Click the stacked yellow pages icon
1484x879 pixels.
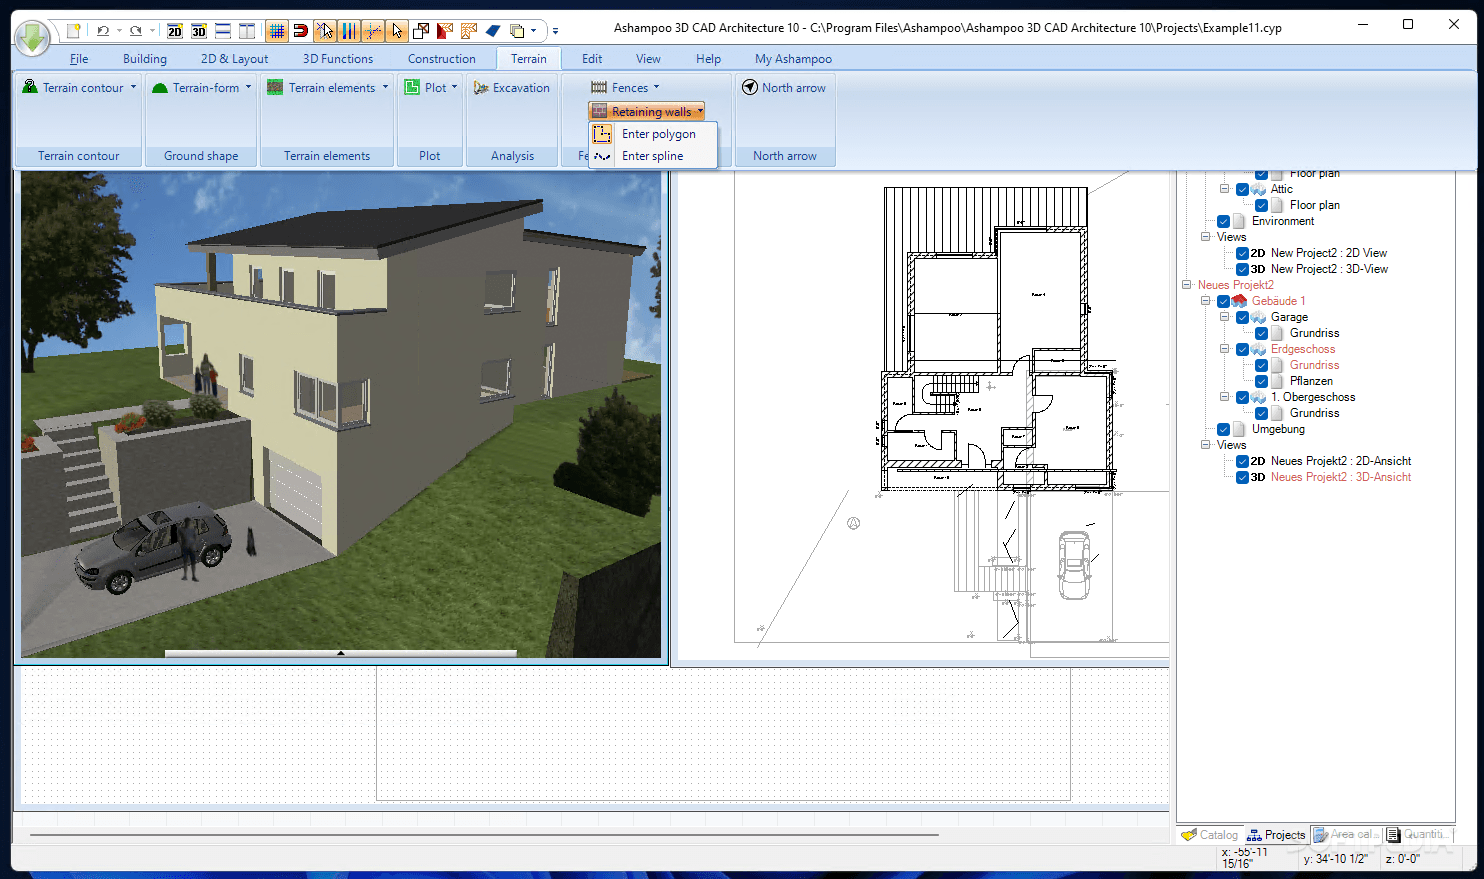click(517, 31)
